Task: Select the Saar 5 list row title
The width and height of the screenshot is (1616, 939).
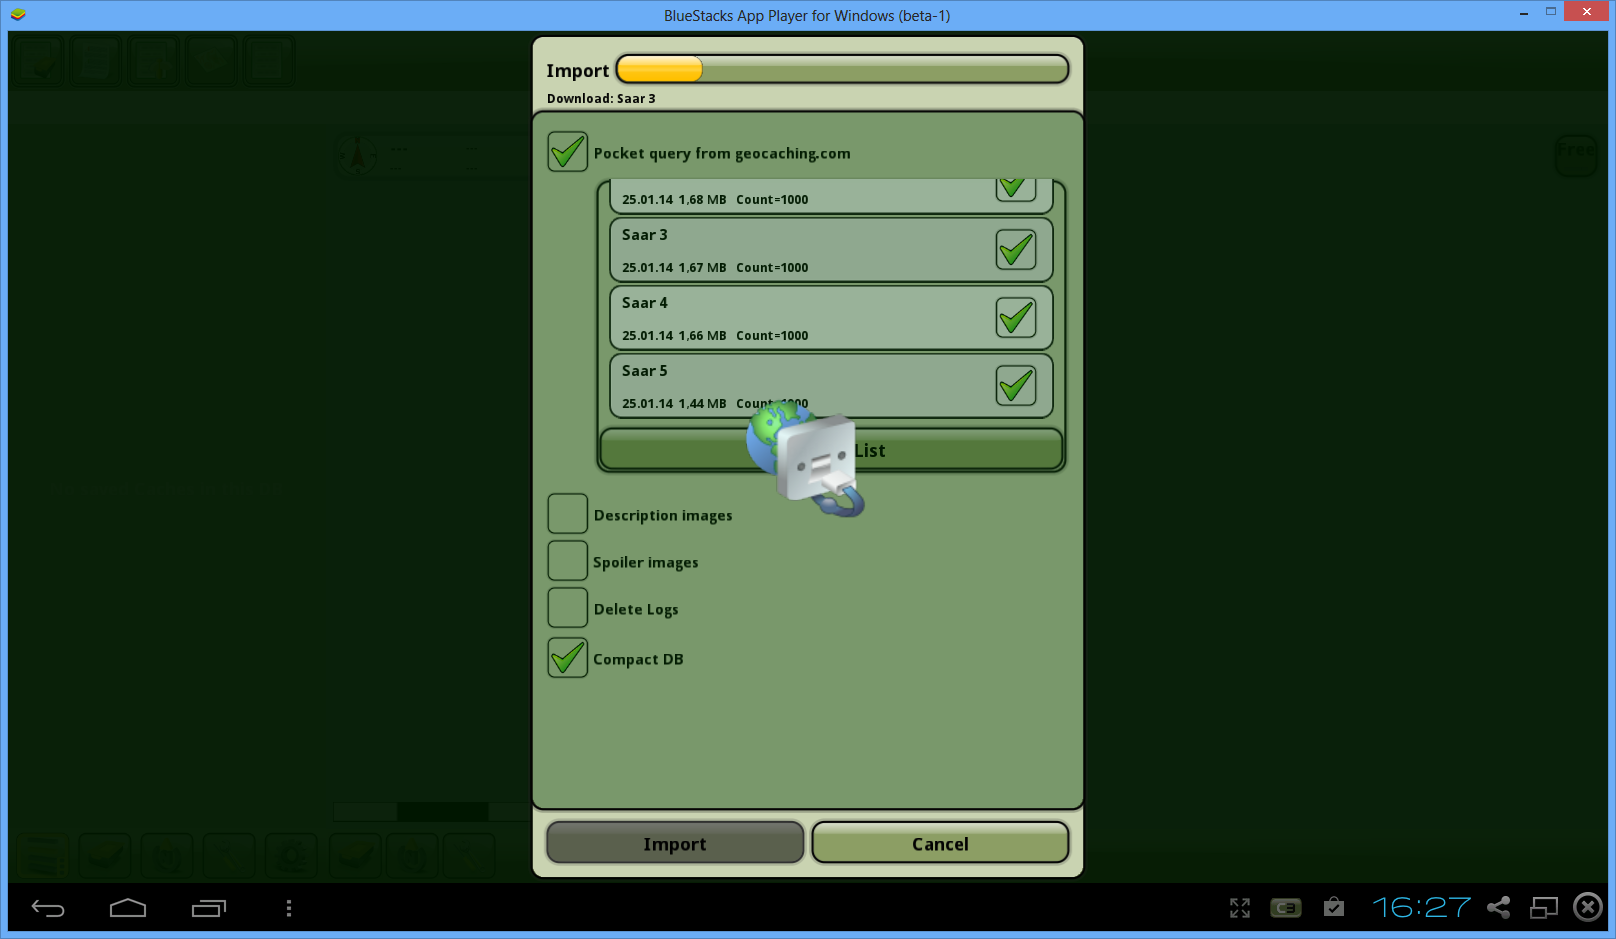Action: (644, 371)
